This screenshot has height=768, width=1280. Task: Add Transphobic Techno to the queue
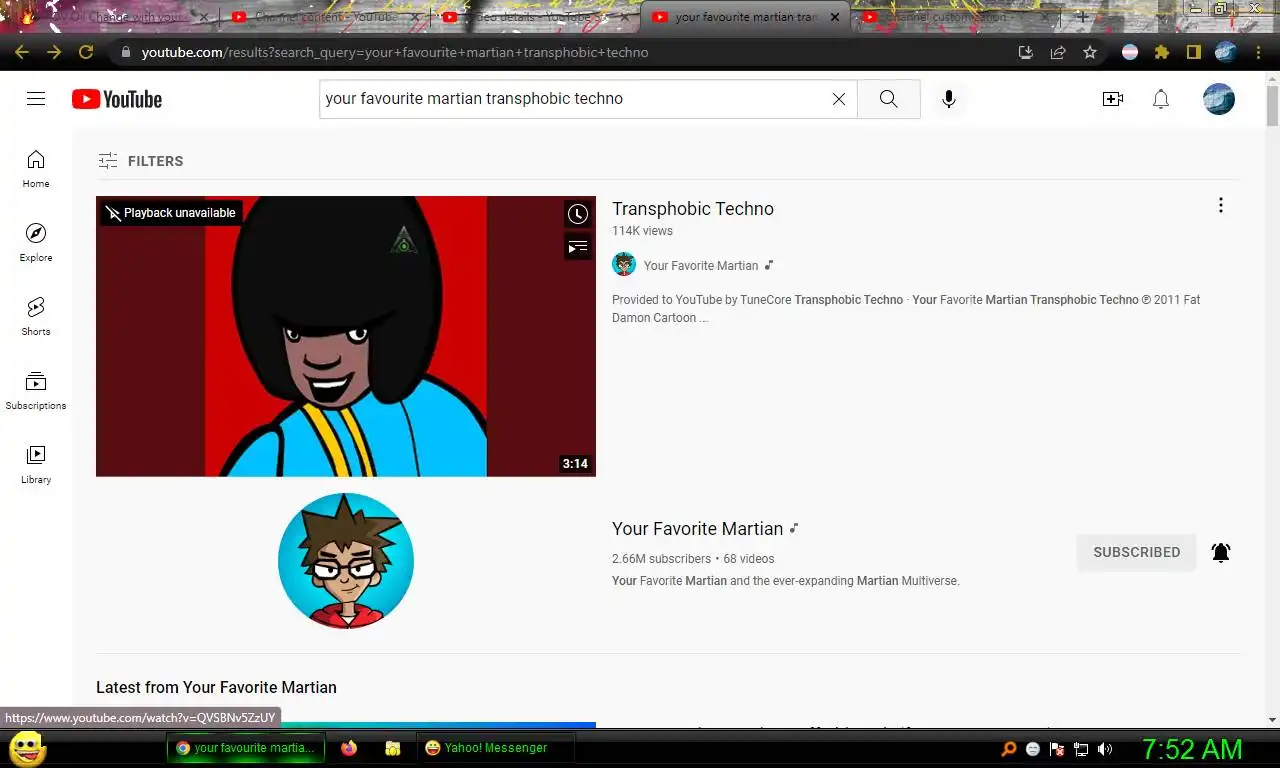point(578,246)
